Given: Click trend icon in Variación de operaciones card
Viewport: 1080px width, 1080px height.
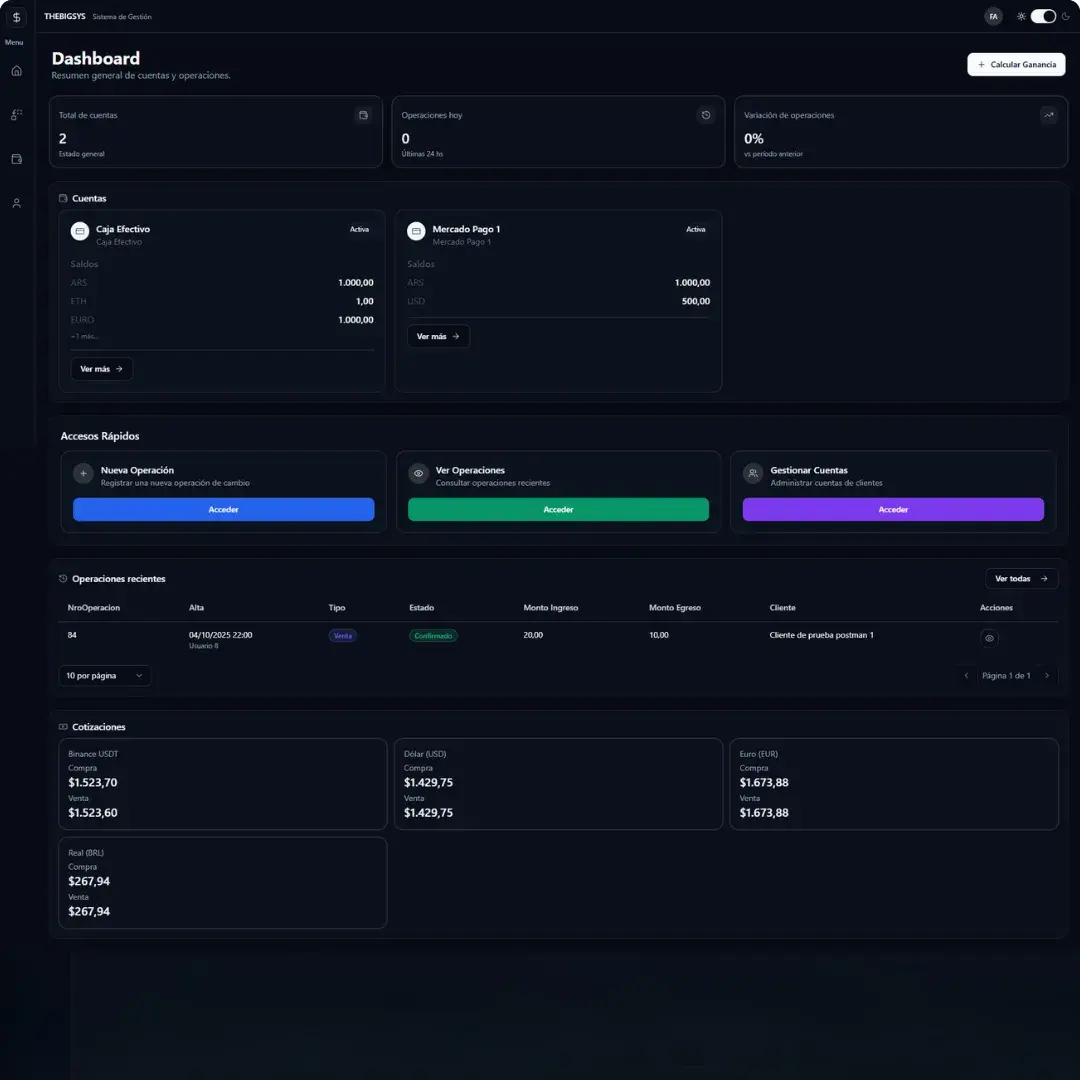Looking at the screenshot, I should point(1049,115).
